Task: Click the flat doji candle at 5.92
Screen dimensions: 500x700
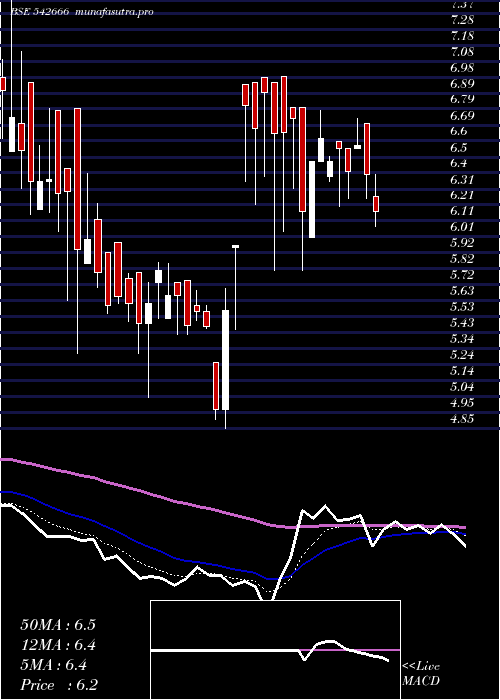Action: 235,246
